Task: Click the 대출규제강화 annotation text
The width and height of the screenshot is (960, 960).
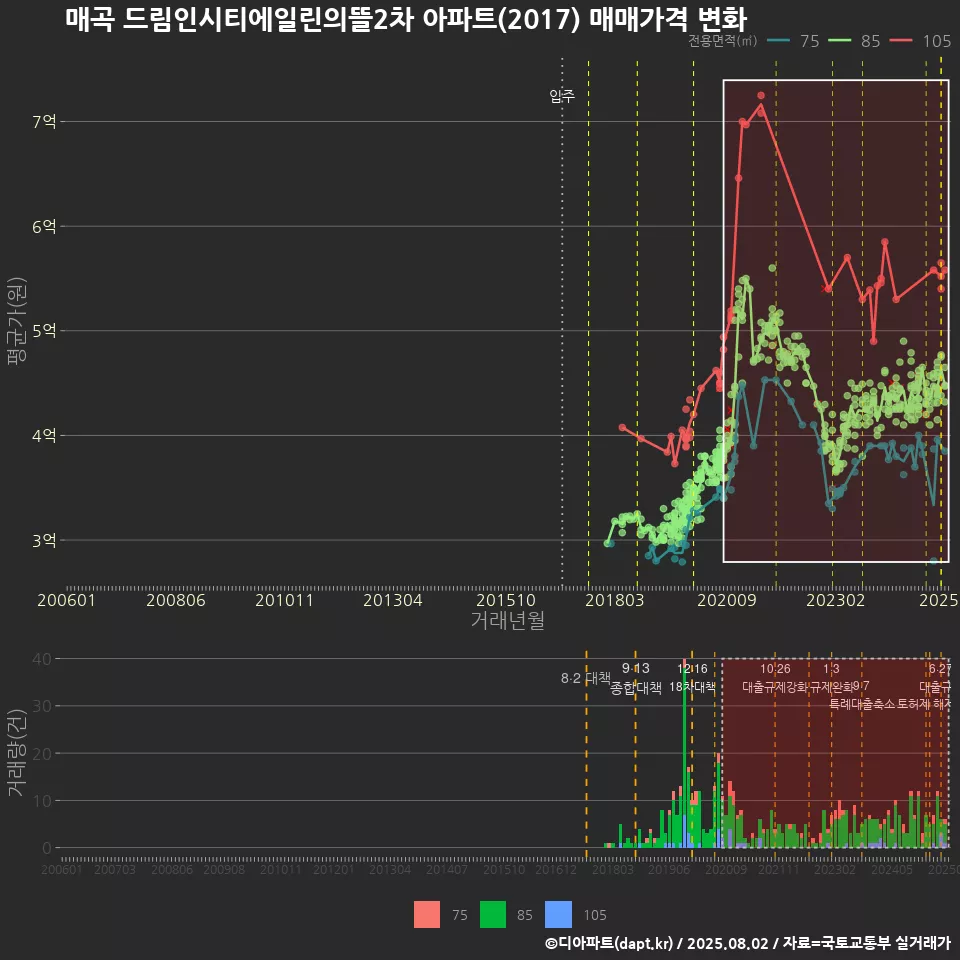Action: pyautogui.click(x=774, y=687)
